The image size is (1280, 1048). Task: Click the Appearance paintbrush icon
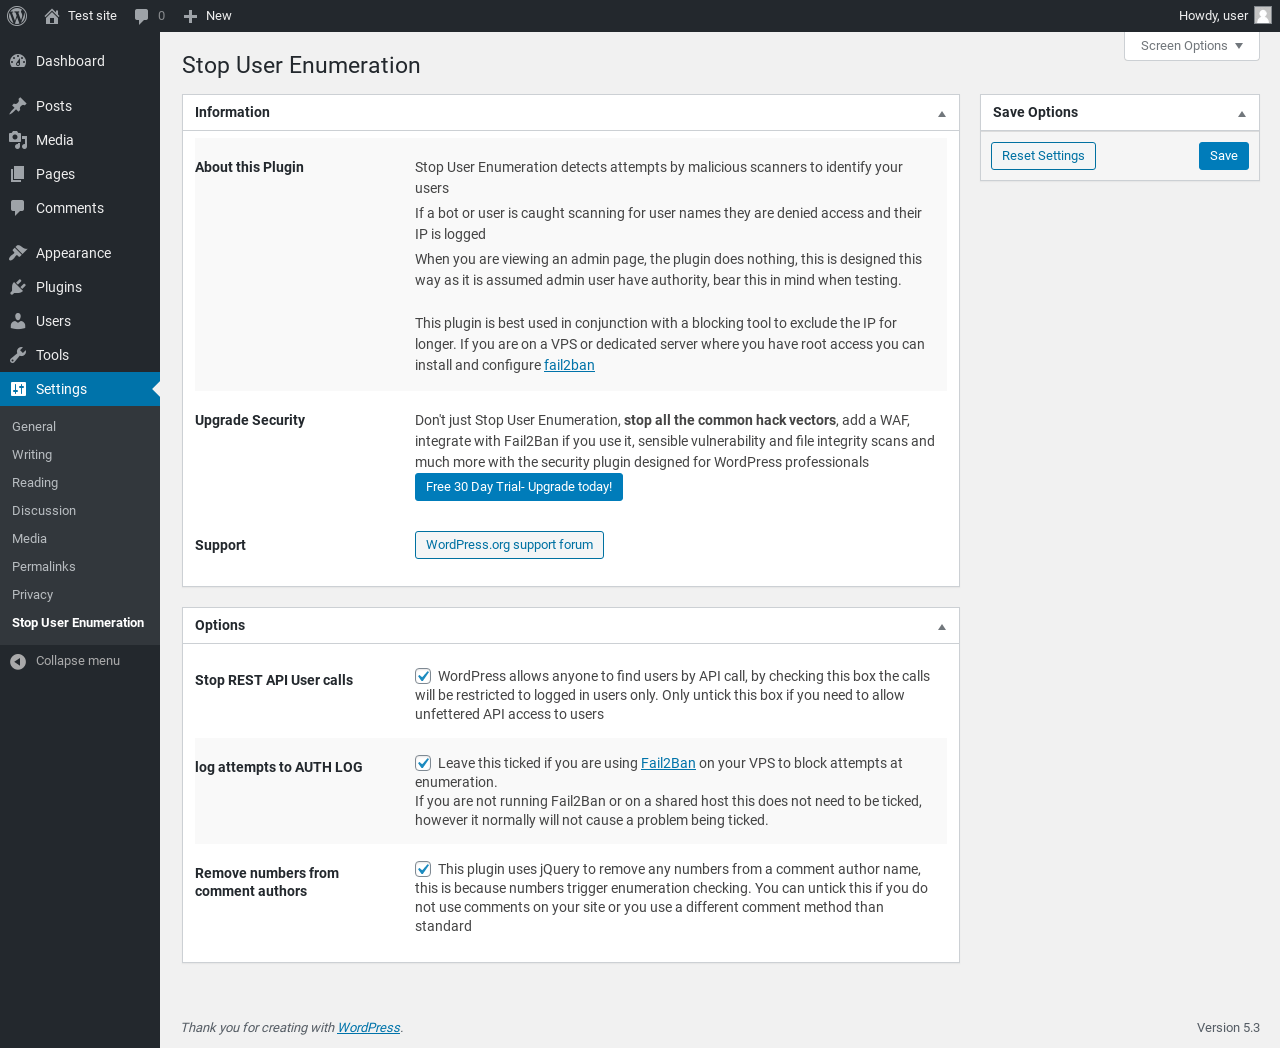tap(18, 253)
